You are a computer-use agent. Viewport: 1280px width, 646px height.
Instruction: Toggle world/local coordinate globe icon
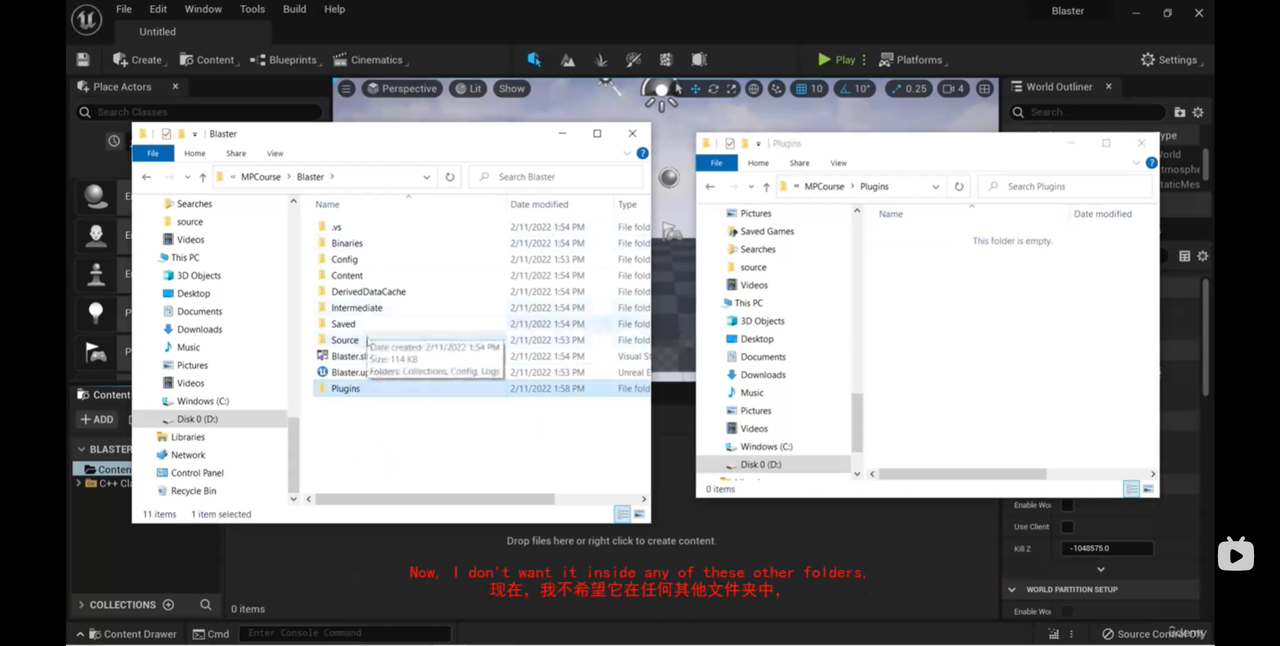tap(754, 89)
